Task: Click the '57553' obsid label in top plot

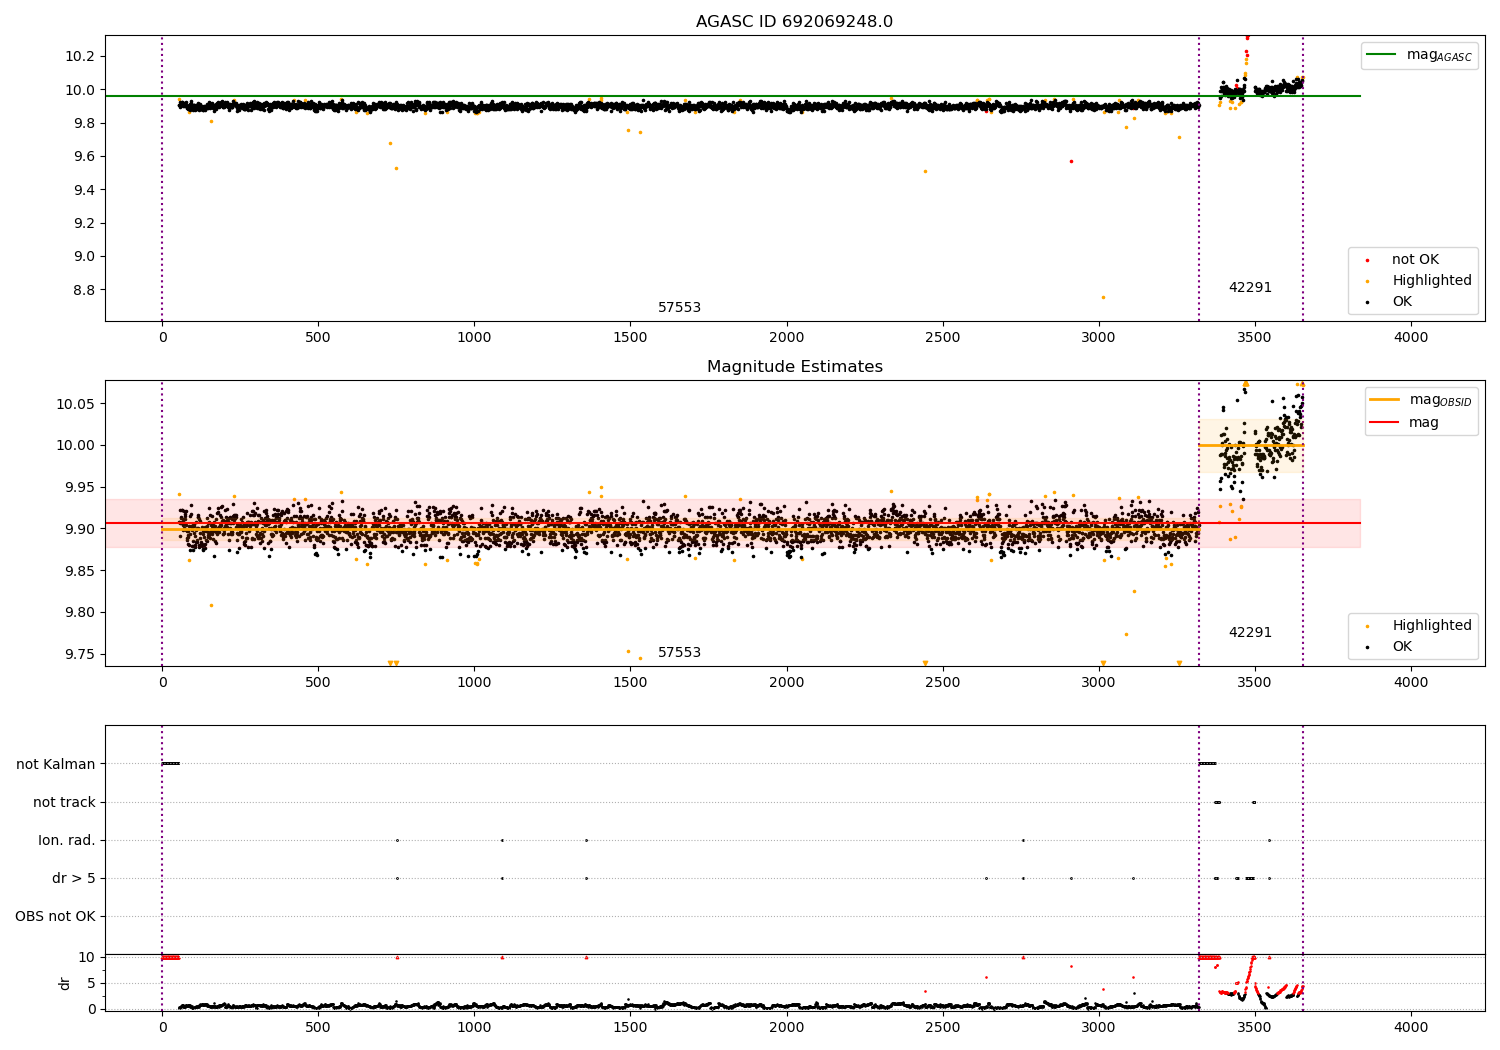Action: pyautogui.click(x=679, y=308)
